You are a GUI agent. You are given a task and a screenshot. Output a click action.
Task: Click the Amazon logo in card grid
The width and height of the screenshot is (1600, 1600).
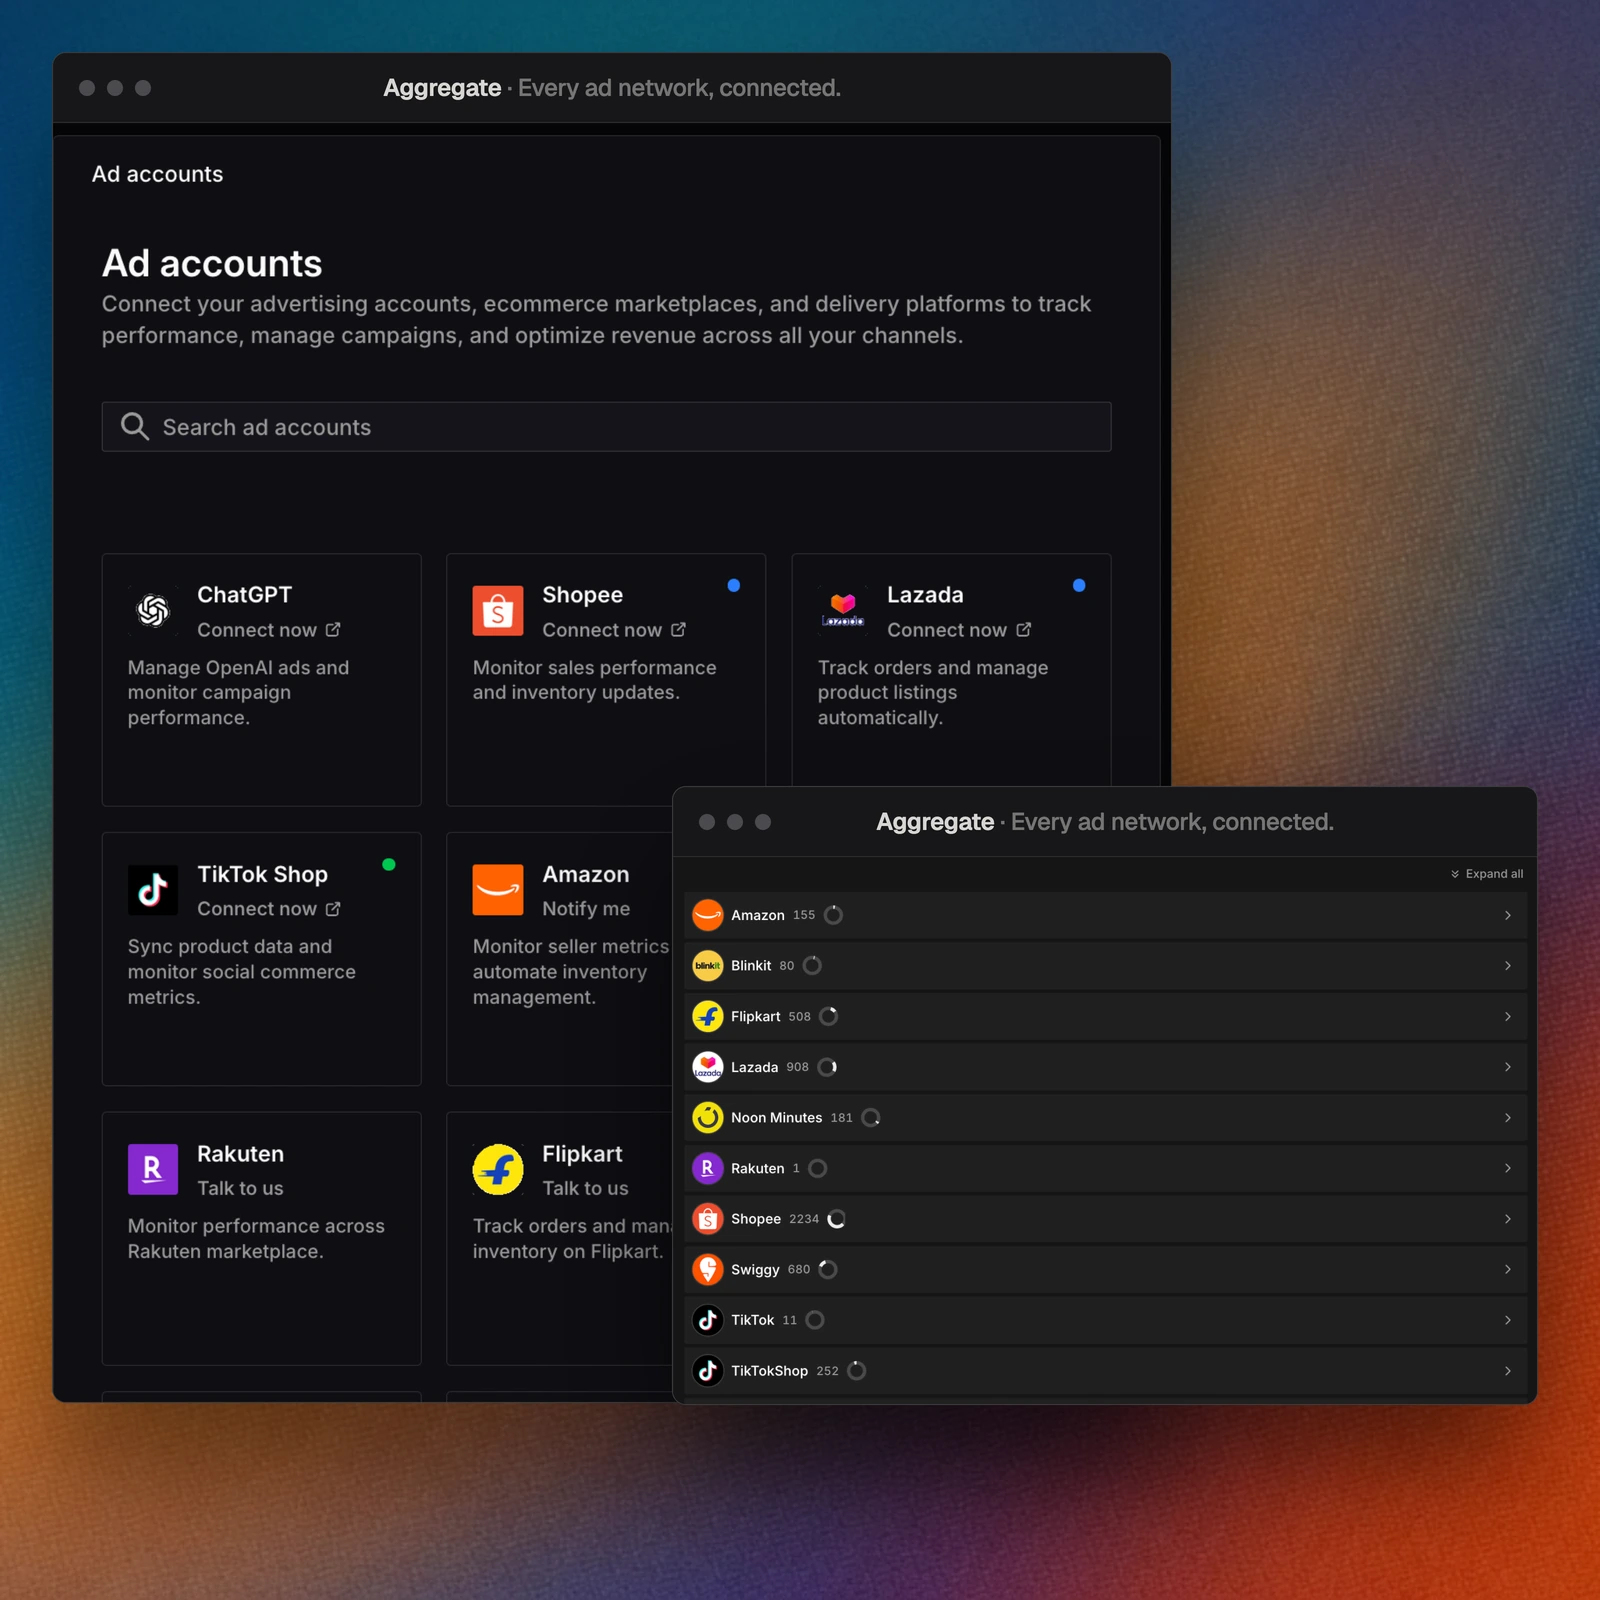tap(498, 890)
